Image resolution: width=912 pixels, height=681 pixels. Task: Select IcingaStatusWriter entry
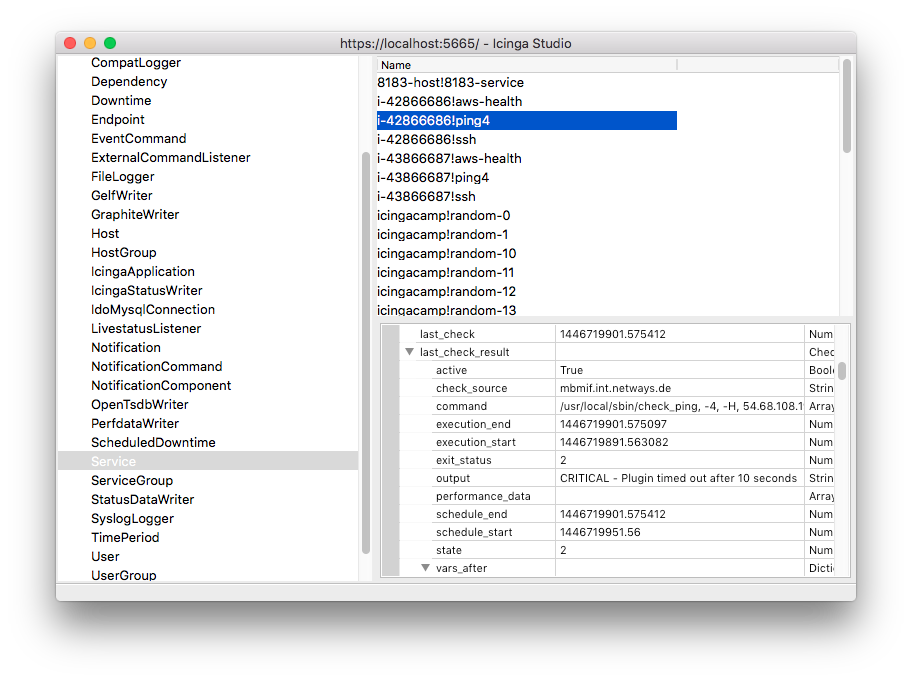click(x=147, y=291)
